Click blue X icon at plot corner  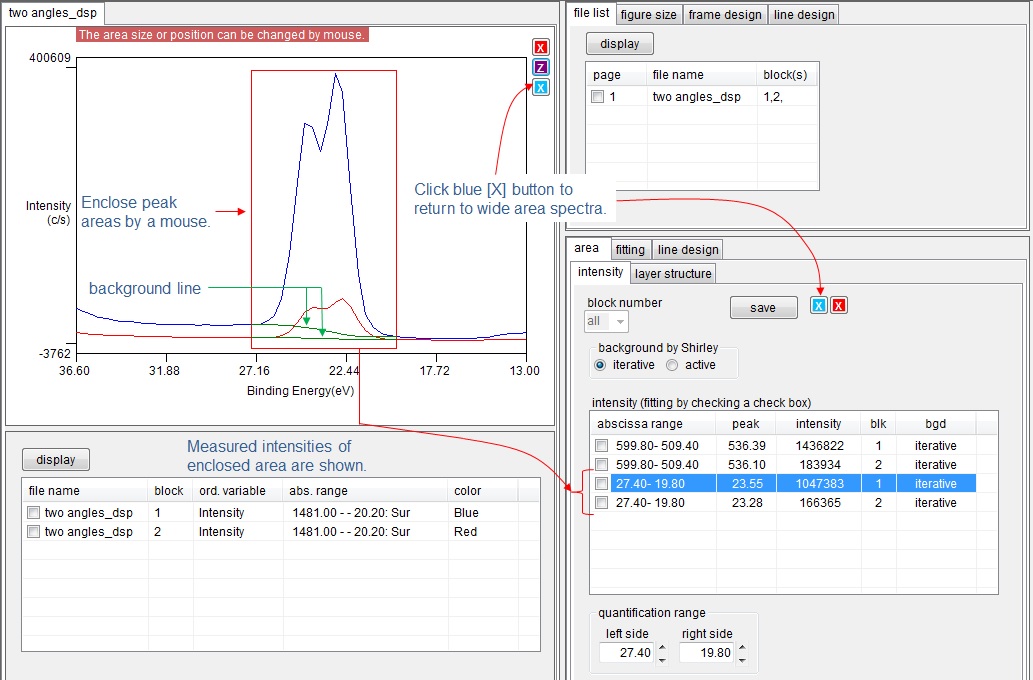(x=541, y=88)
